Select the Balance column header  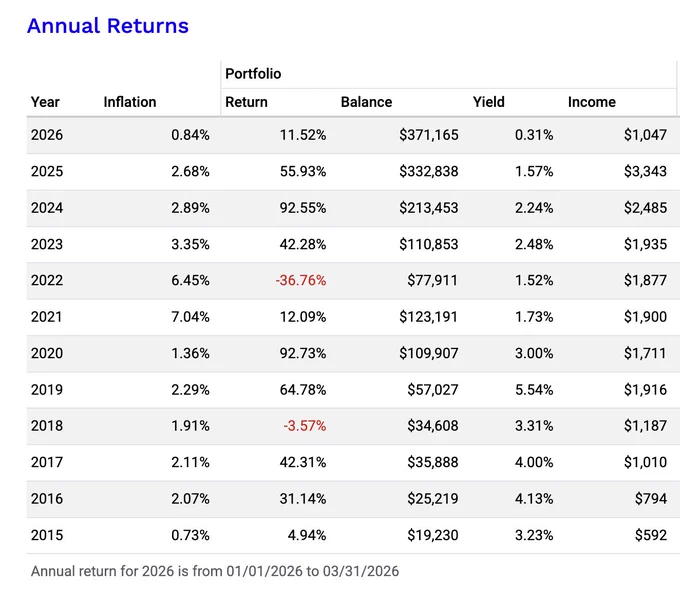tap(366, 102)
